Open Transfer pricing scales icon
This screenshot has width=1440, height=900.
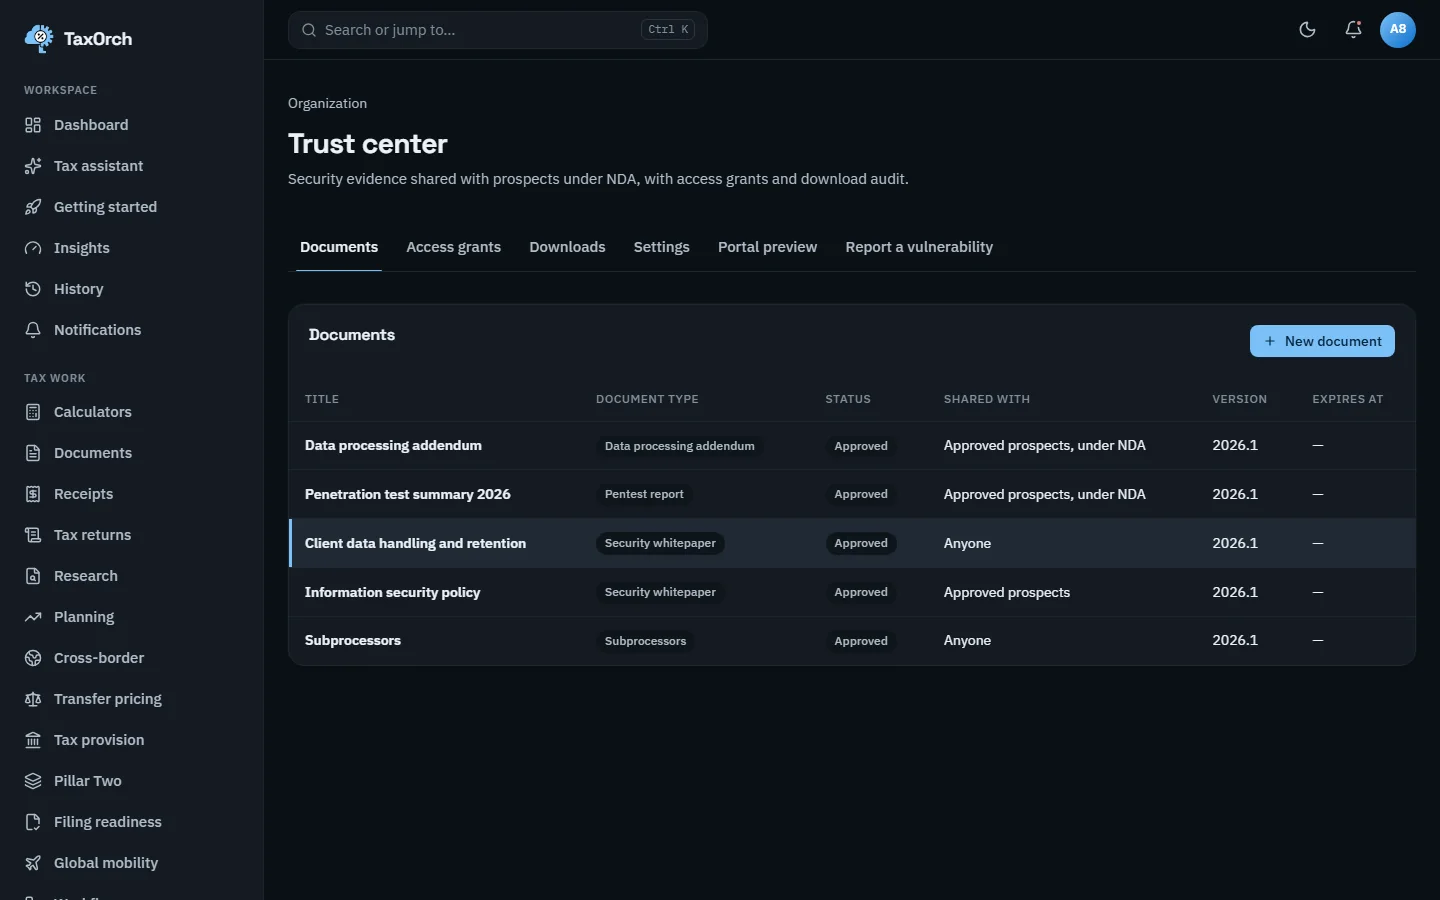33,699
